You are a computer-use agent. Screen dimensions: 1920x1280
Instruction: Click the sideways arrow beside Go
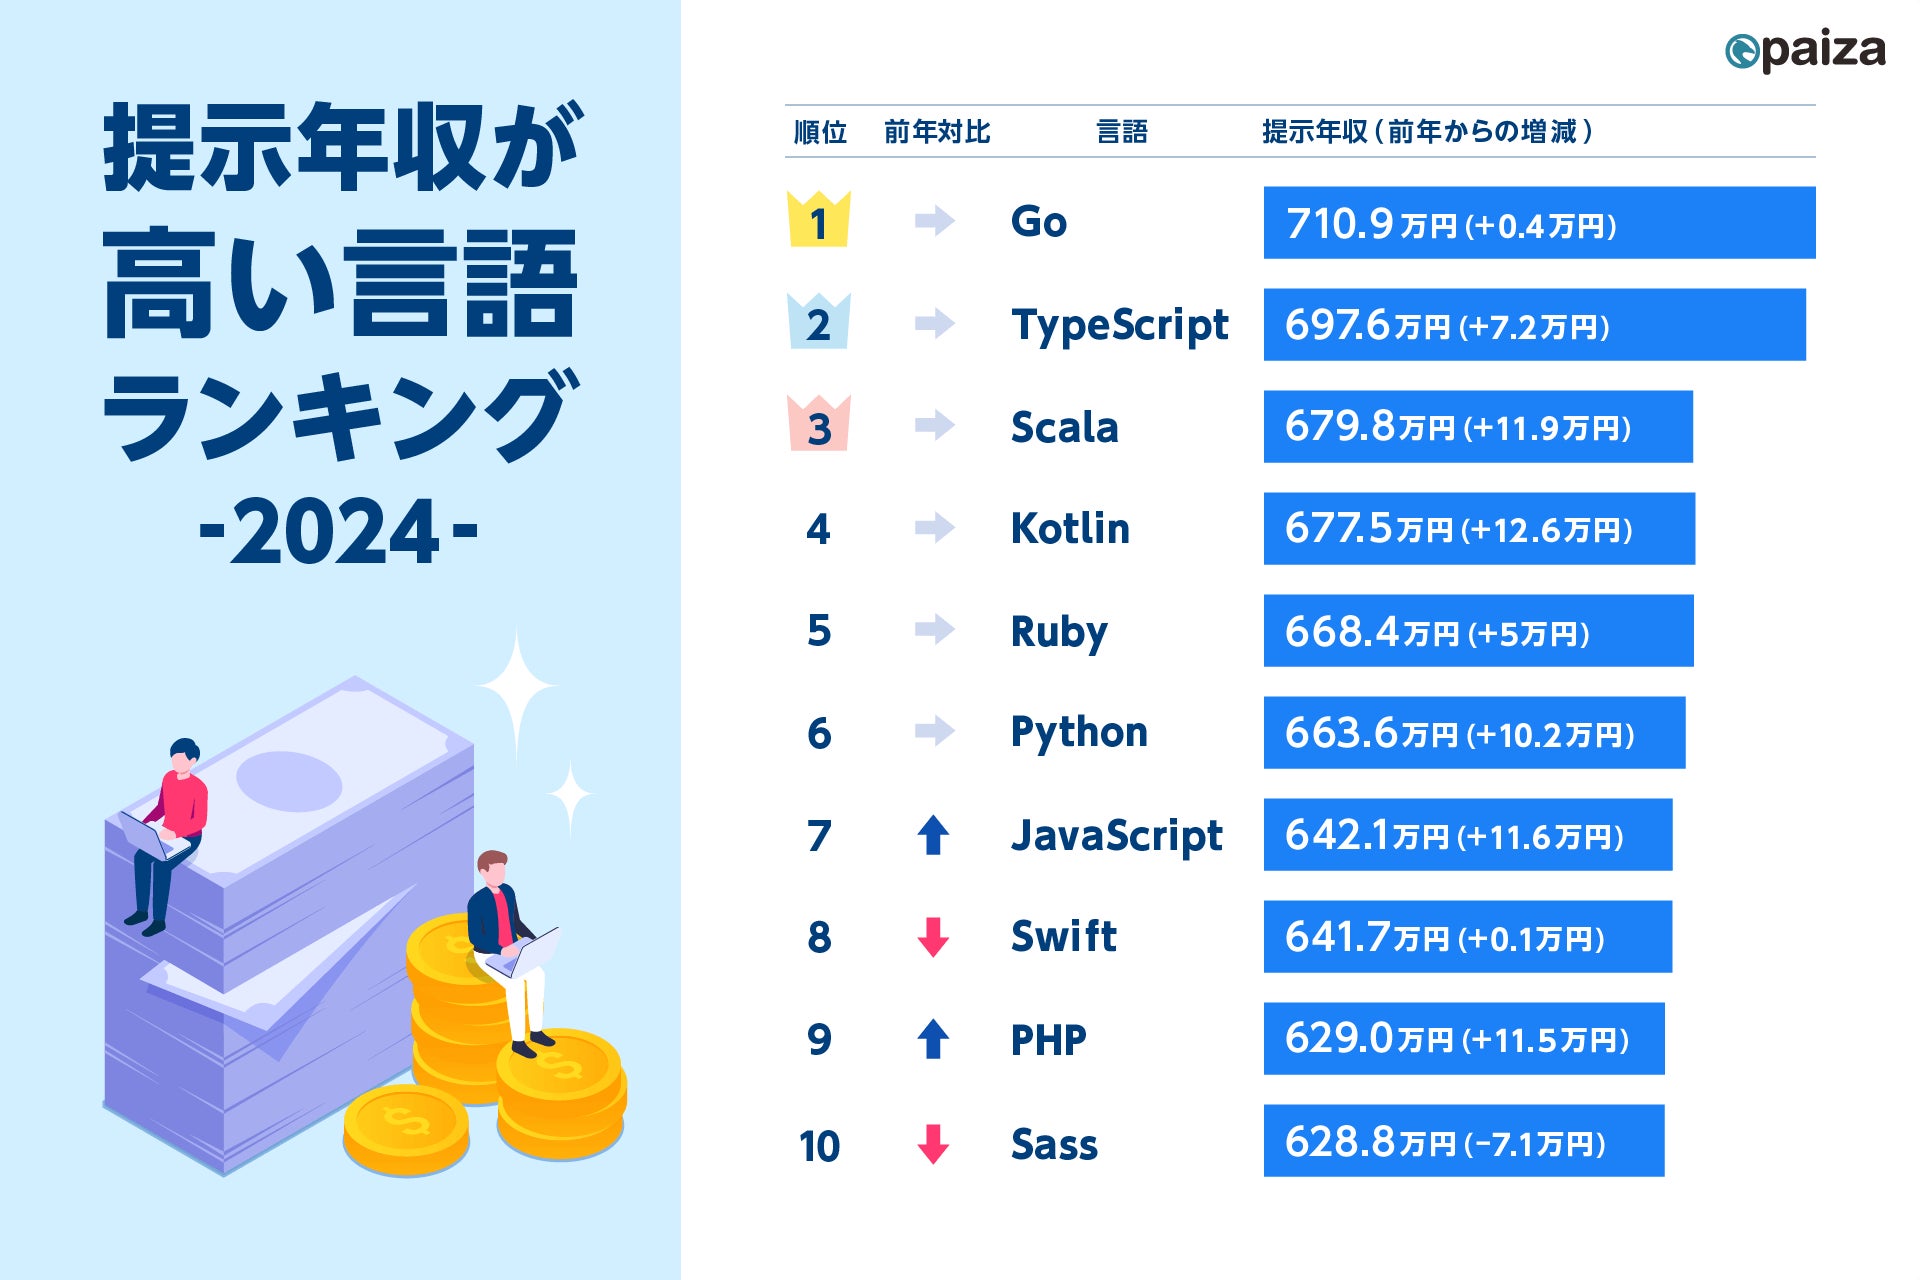click(934, 220)
